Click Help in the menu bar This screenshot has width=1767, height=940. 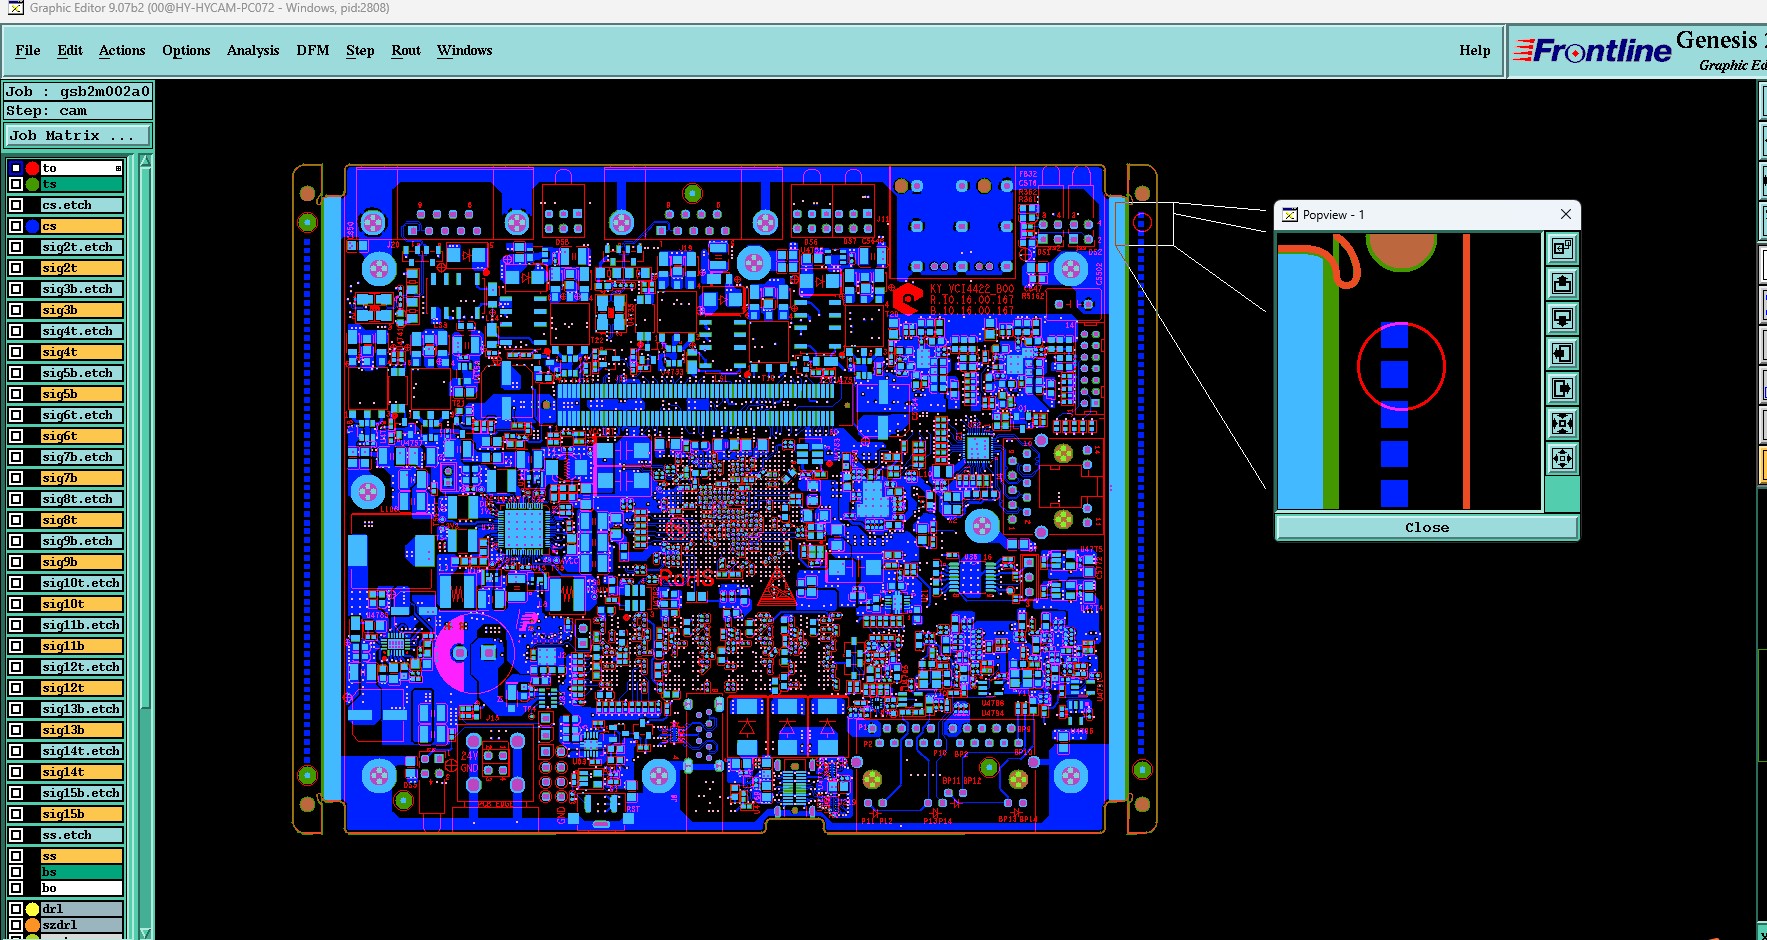1474,50
